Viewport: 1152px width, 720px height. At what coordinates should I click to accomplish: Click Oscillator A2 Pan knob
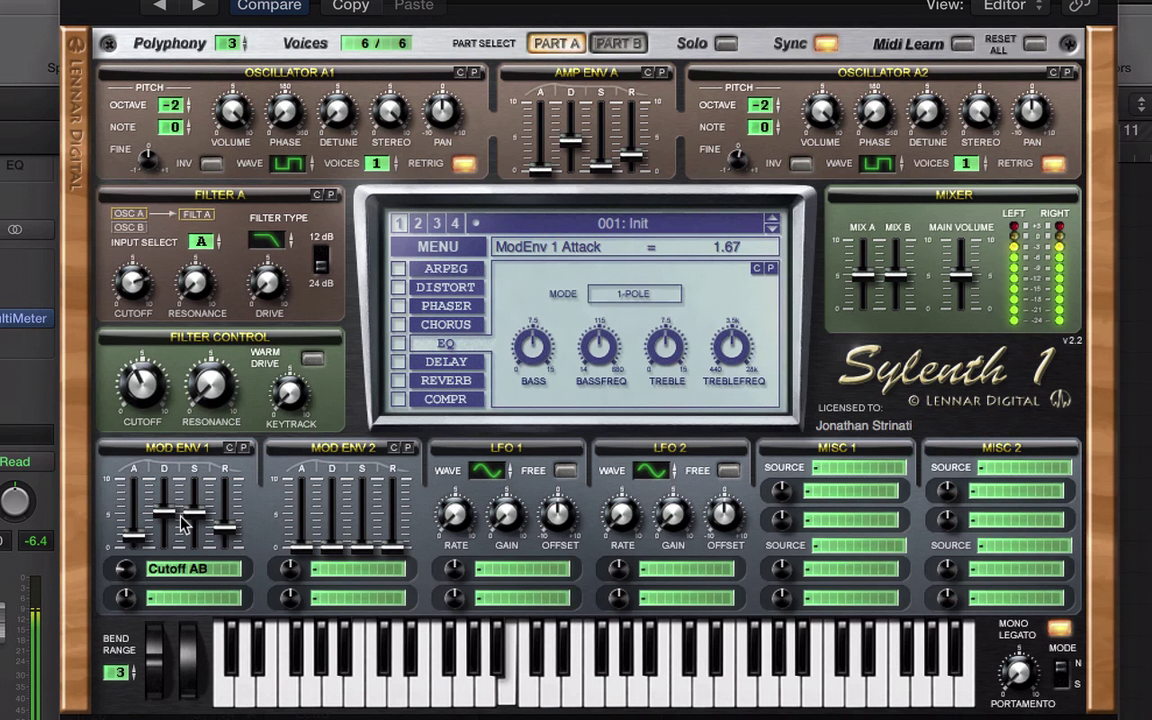[1032, 112]
